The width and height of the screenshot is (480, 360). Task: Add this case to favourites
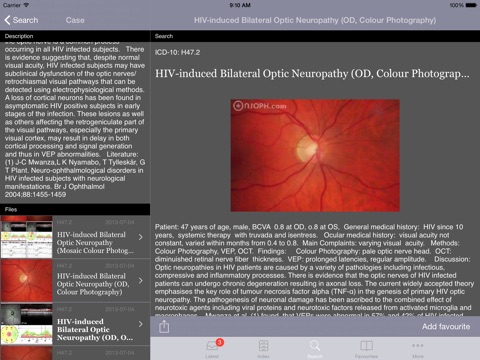pyautogui.click(x=446, y=326)
